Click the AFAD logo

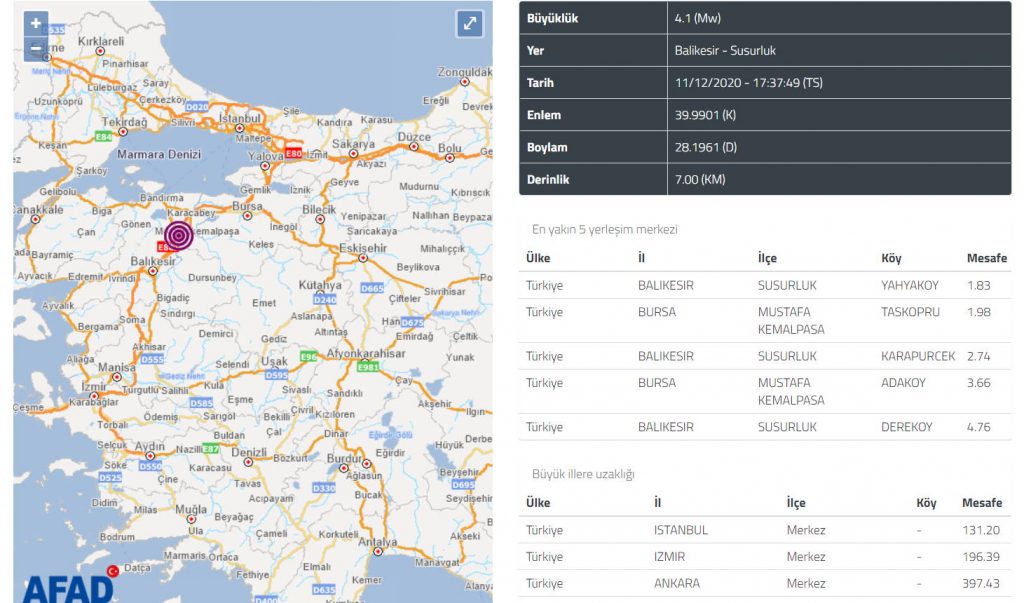click(x=68, y=587)
